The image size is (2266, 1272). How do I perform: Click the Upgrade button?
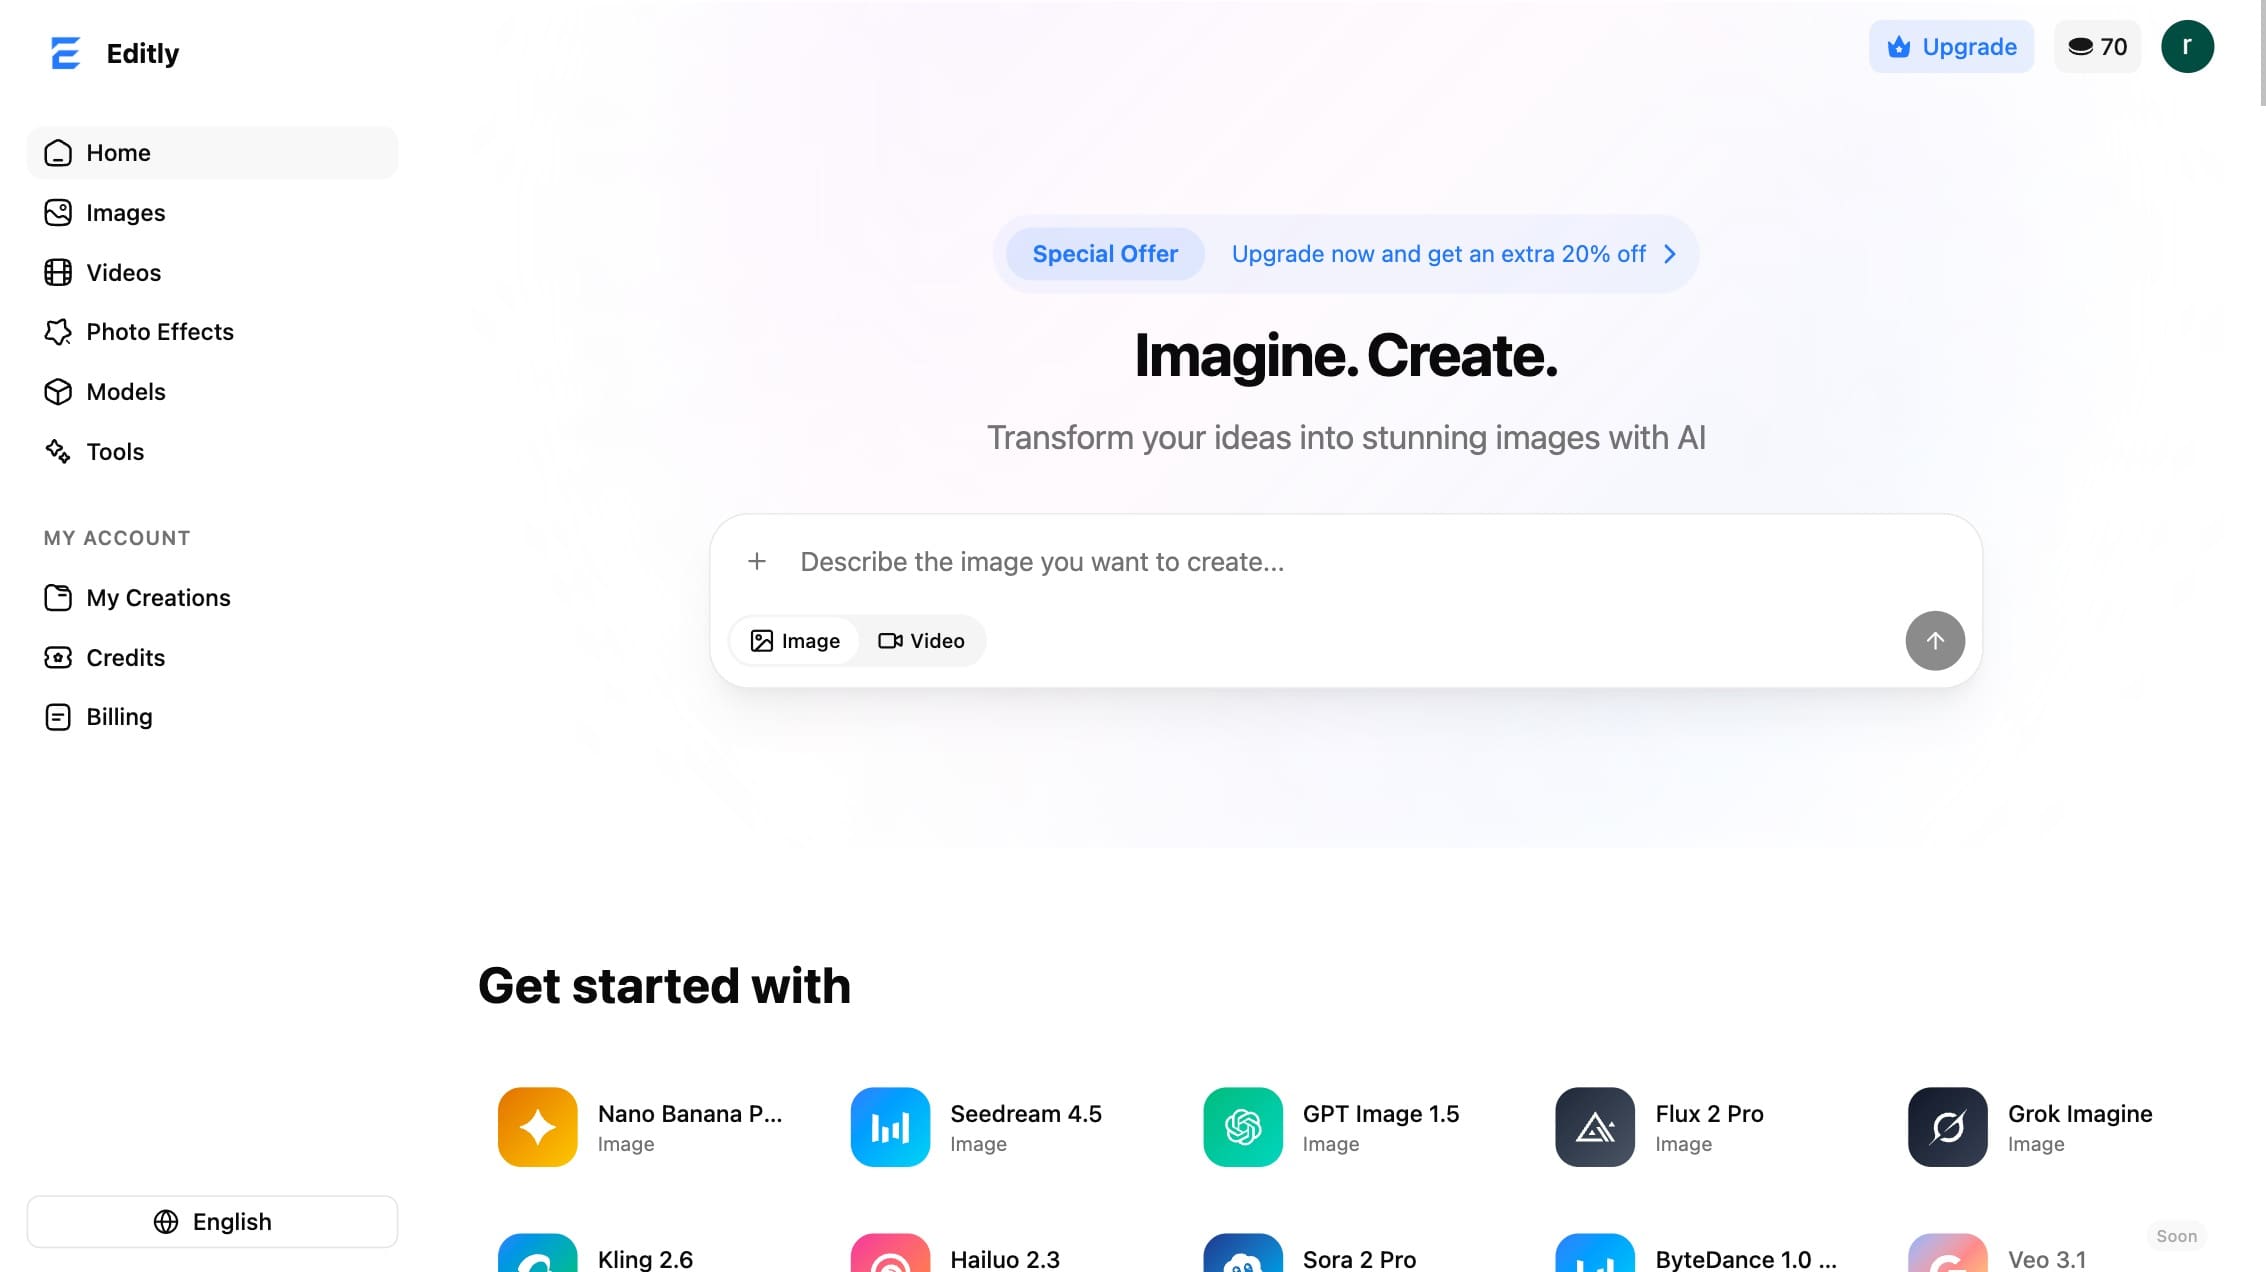1951,46
